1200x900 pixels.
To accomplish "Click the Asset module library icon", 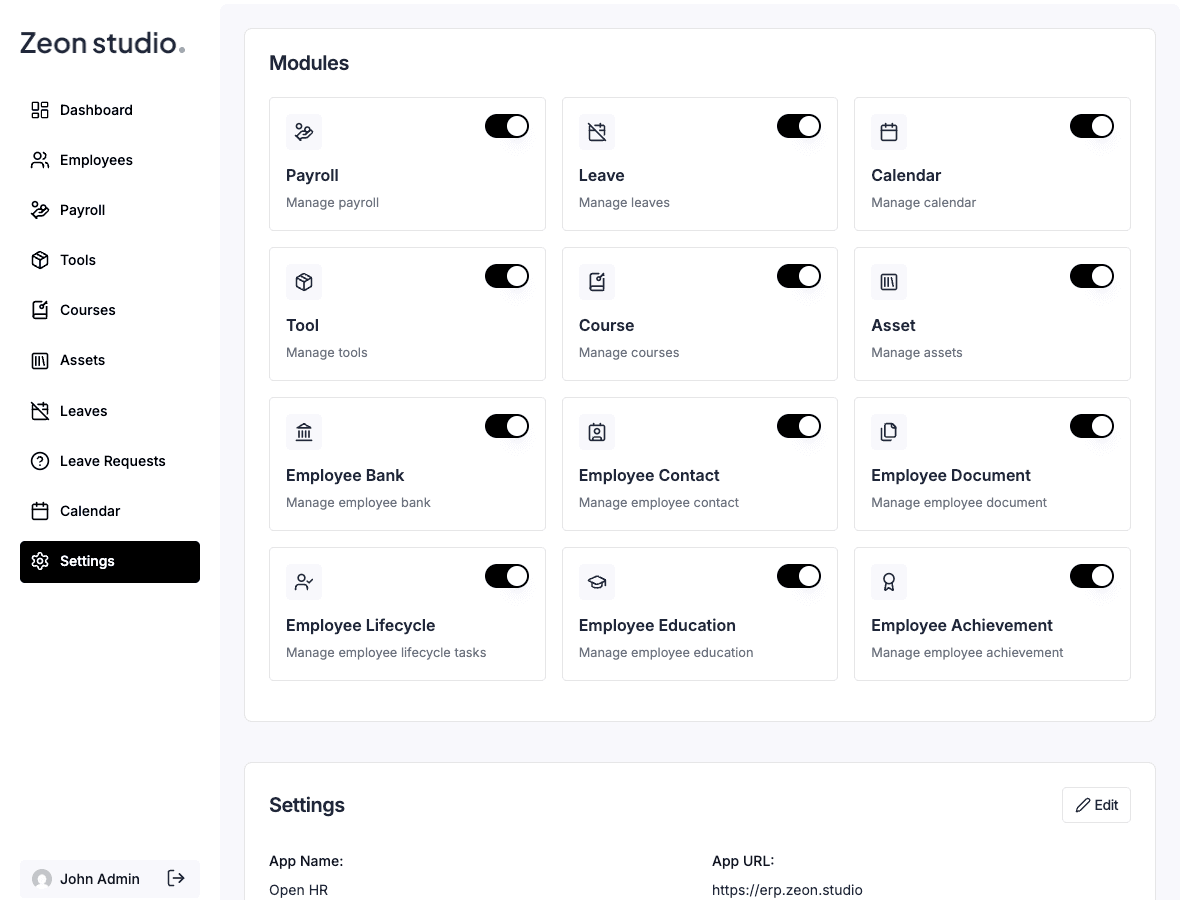I will 889,282.
